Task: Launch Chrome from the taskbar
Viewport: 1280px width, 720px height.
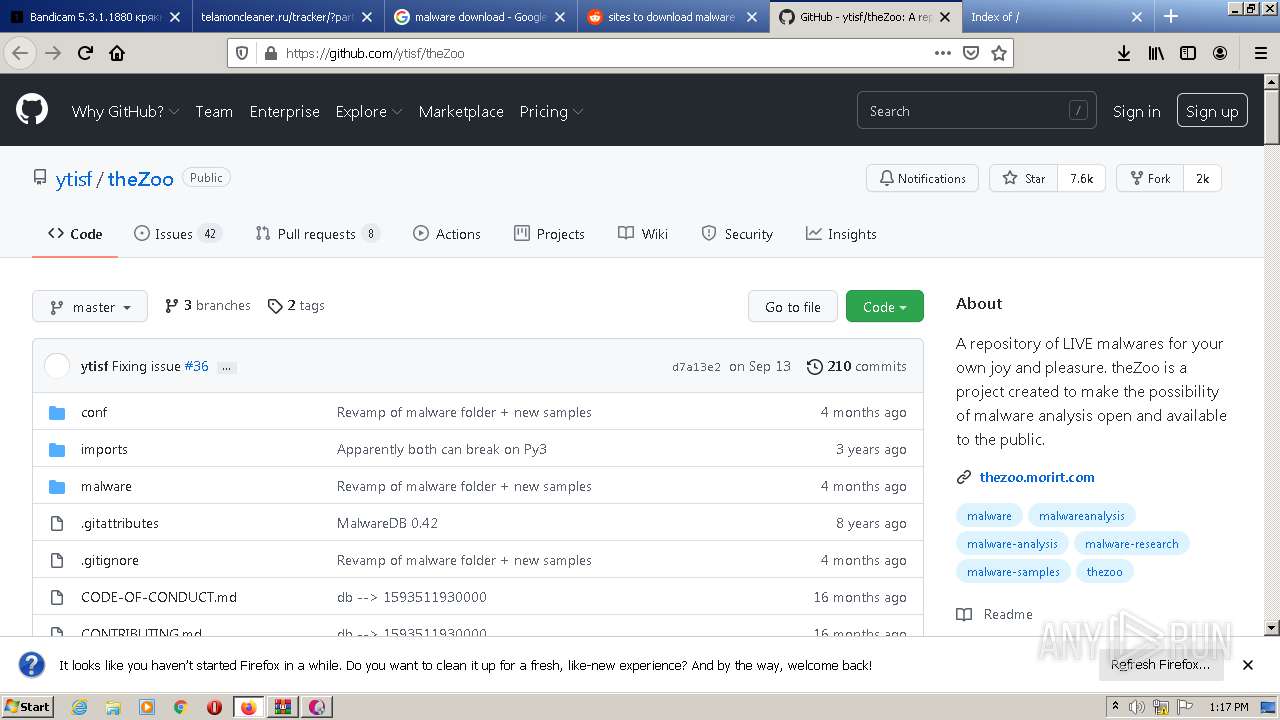Action: (180, 707)
